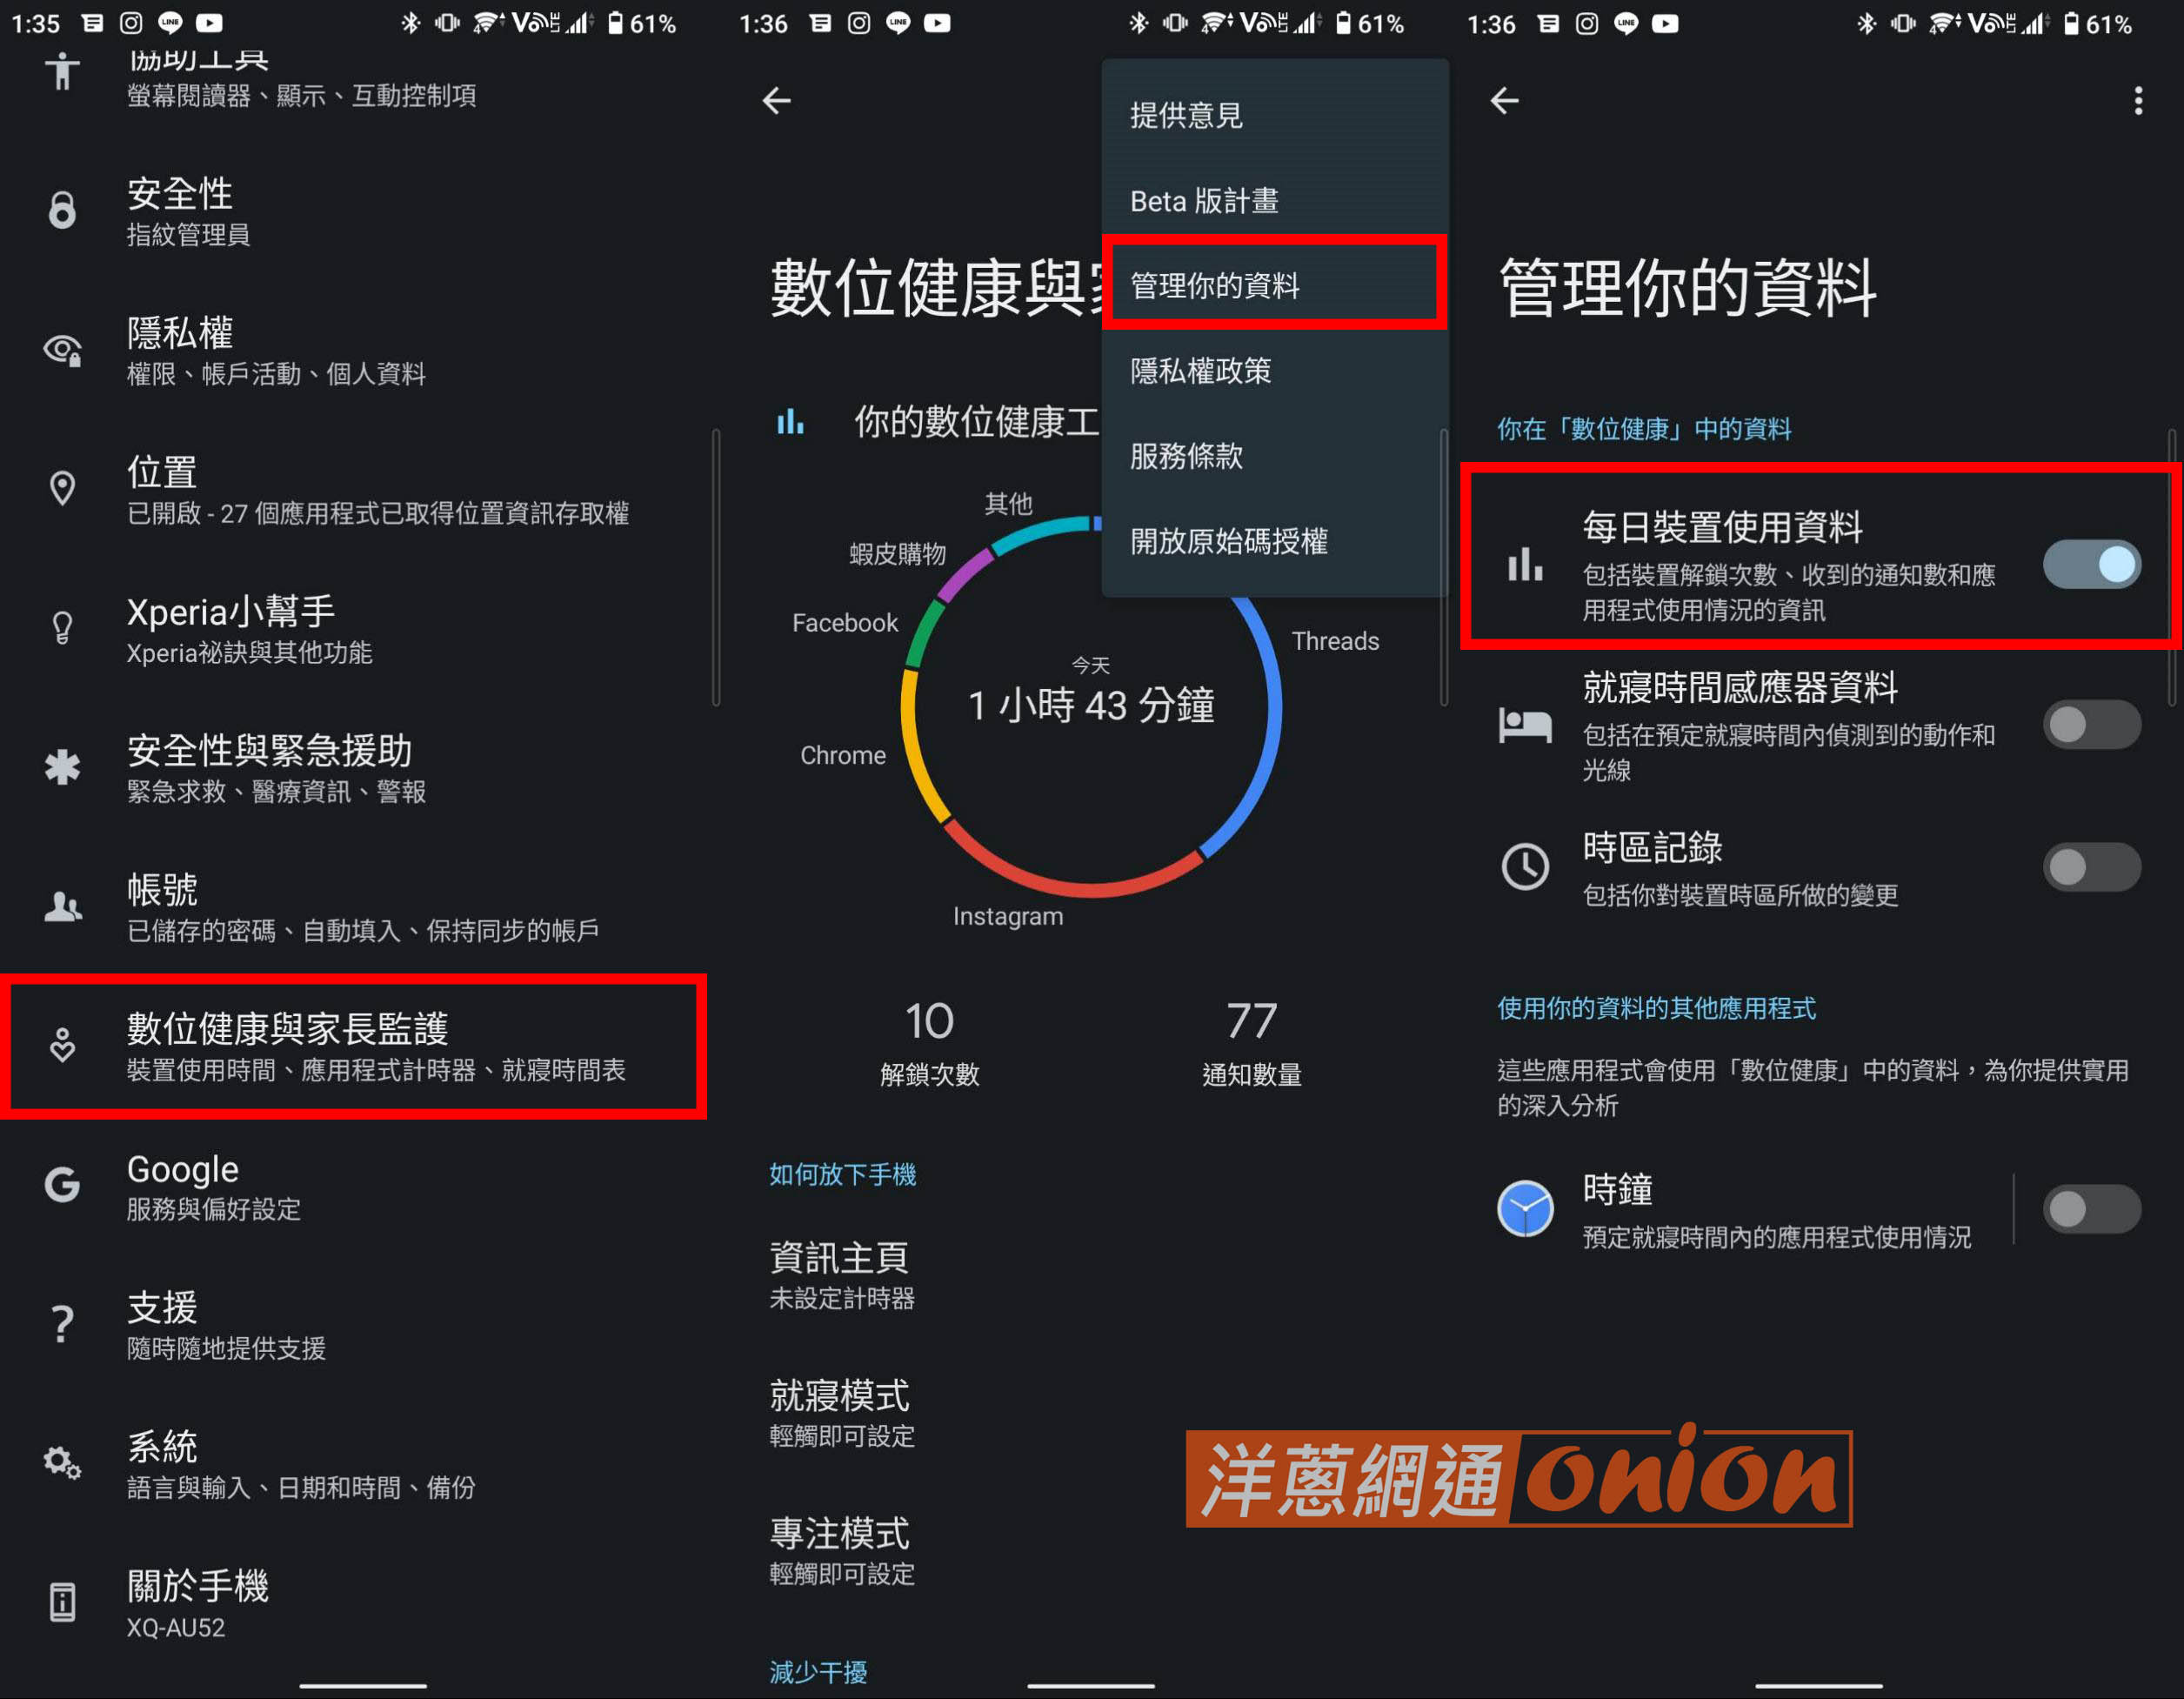The image size is (2184, 1699).
Task: Tap the back arrow on 管理你的資料 screen
Action: pos(1505,100)
